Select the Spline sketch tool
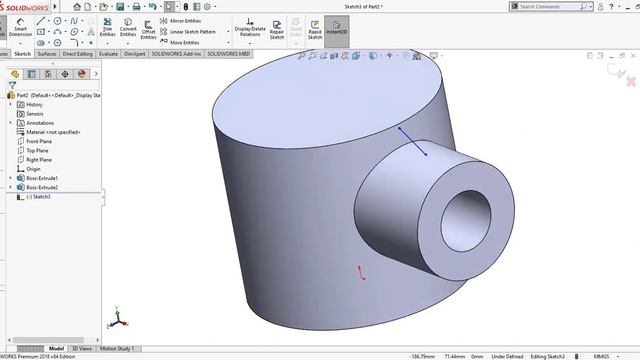Image resolution: width=640 pixels, height=360 pixels. (x=74, y=21)
